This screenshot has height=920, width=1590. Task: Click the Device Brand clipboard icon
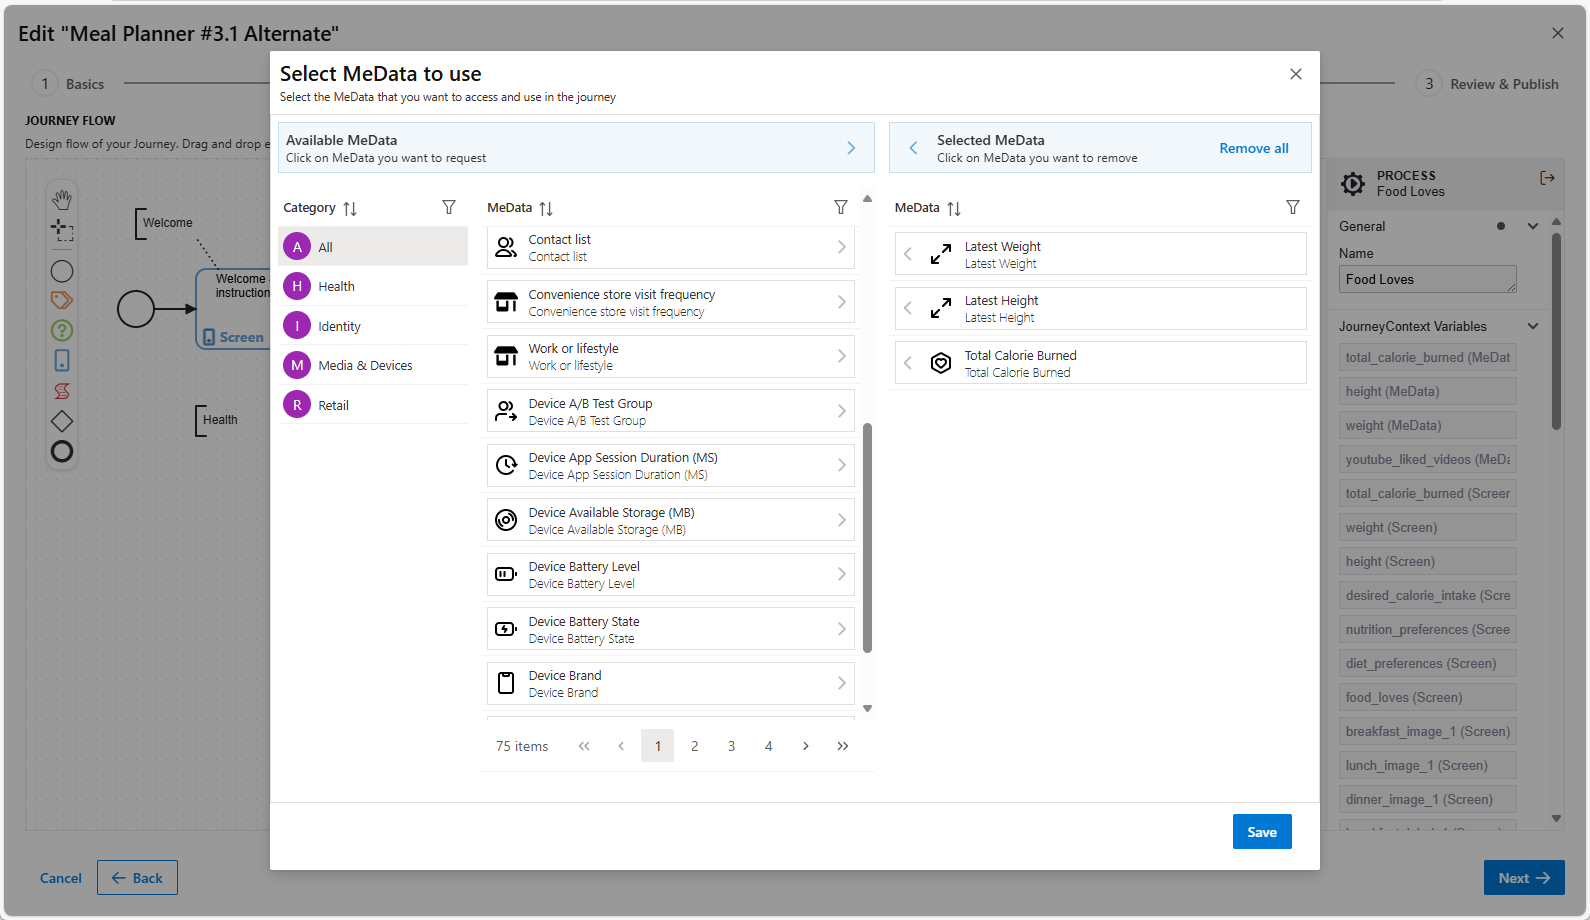(x=507, y=683)
